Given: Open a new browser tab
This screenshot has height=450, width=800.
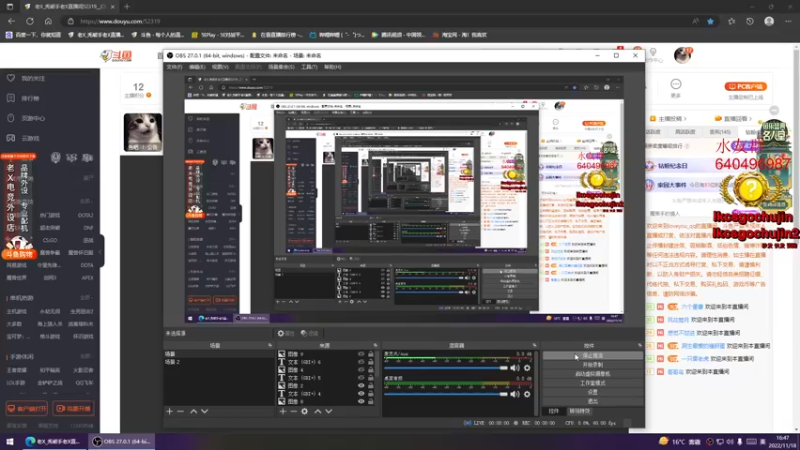Looking at the screenshot, I should pyautogui.click(x=127, y=7).
